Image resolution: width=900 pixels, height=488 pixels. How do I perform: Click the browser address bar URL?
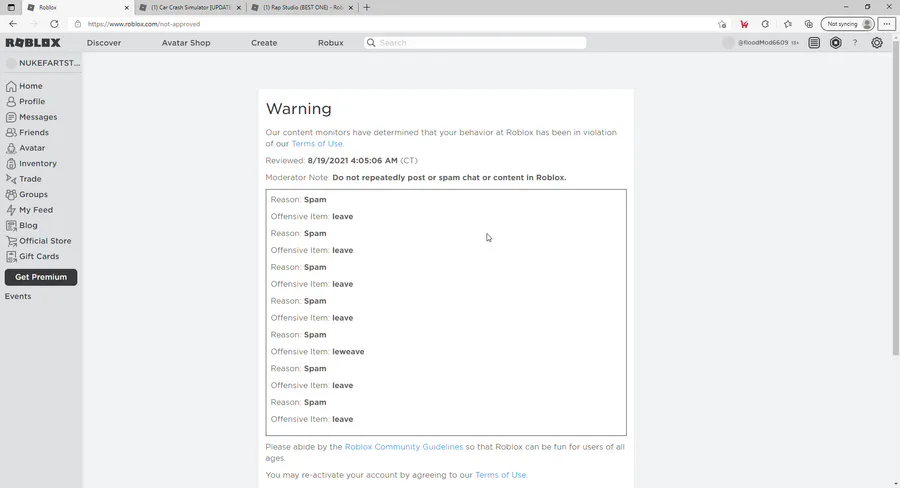[x=143, y=24]
